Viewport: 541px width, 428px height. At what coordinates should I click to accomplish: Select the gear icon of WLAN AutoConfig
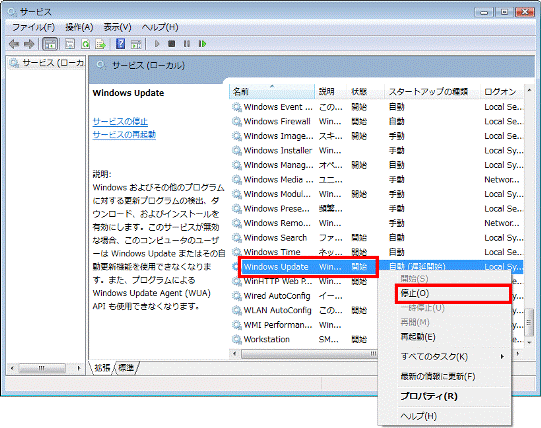tap(237, 310)
